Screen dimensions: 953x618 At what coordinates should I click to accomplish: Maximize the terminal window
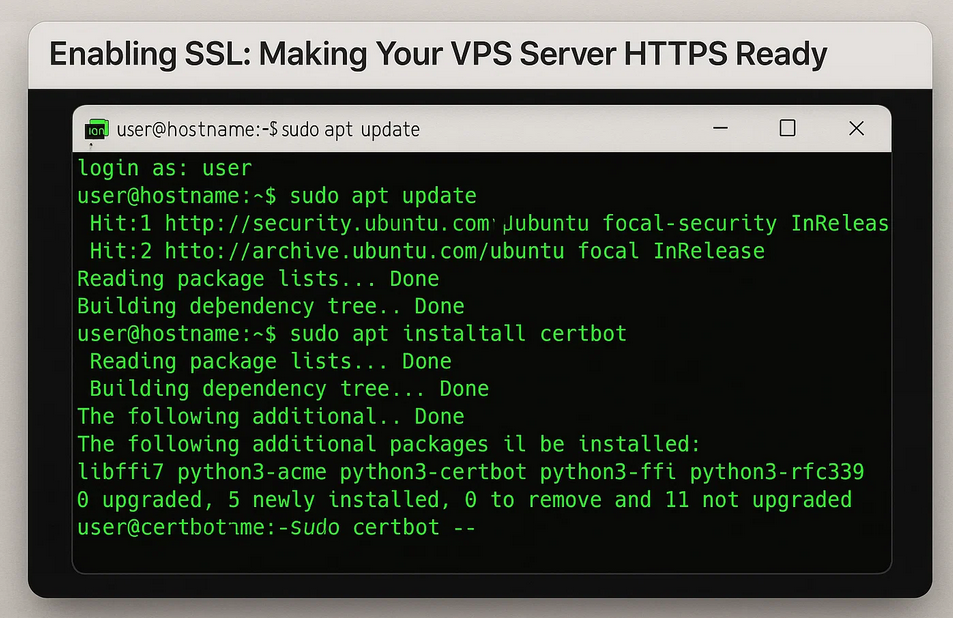pyautogui.click(x=787, y=129)
